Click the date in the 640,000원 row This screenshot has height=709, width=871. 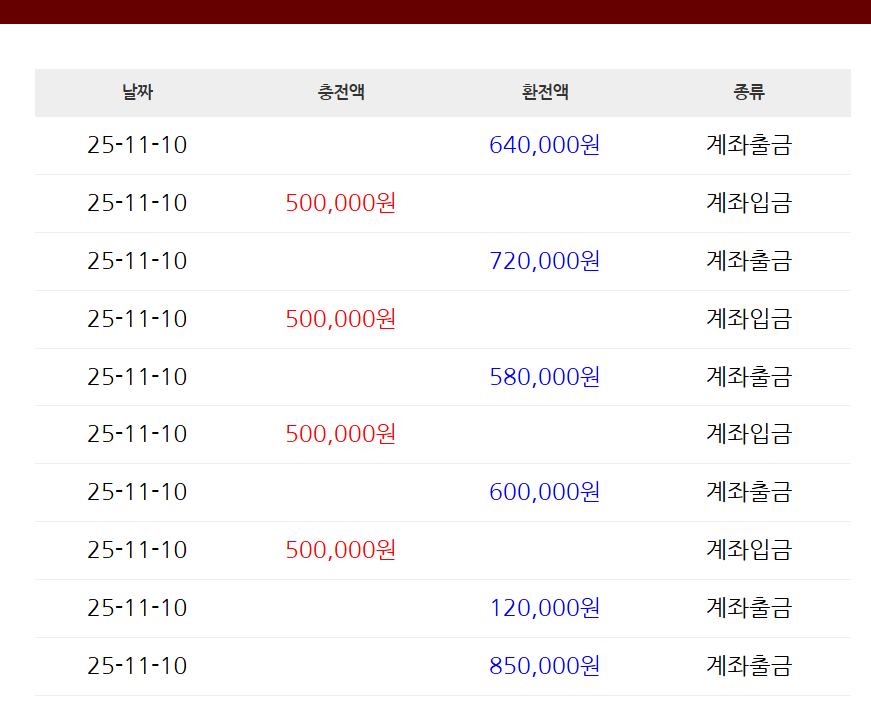pyautogui.click(x=137, y=145)
